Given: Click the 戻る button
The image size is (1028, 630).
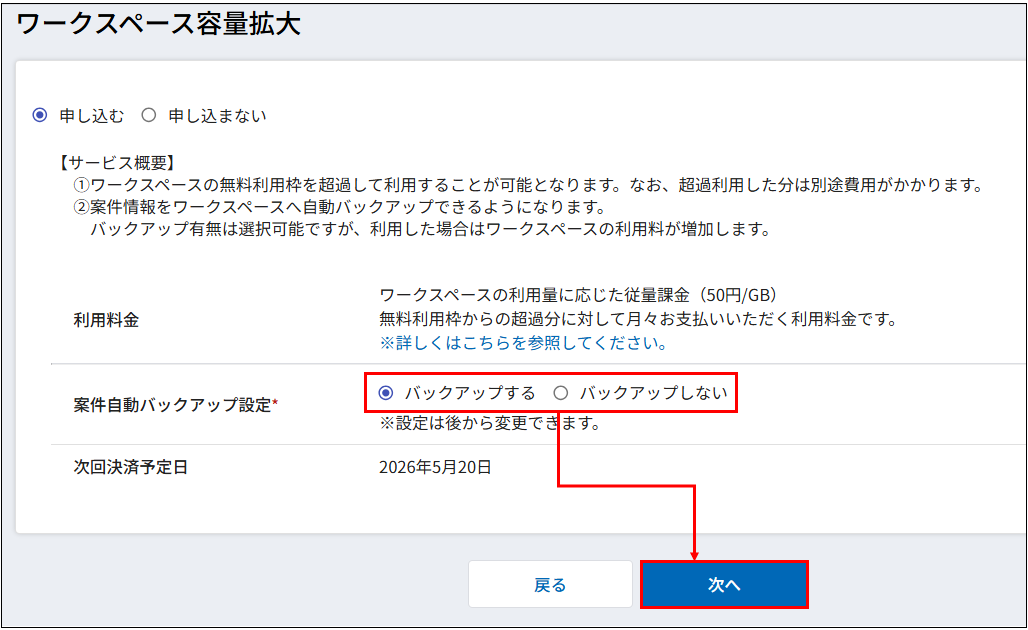Looking at the screenshot, I should tap(550, 585).
